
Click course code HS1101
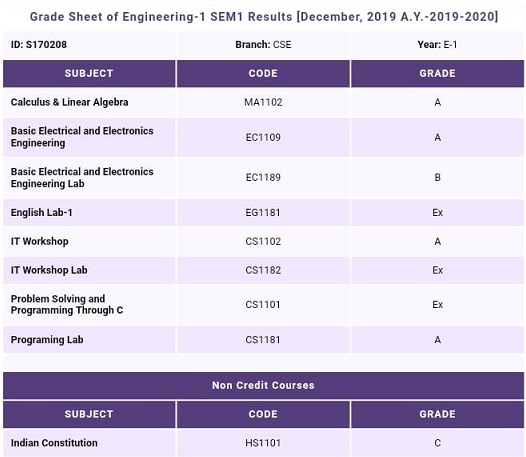click(263, 443)
